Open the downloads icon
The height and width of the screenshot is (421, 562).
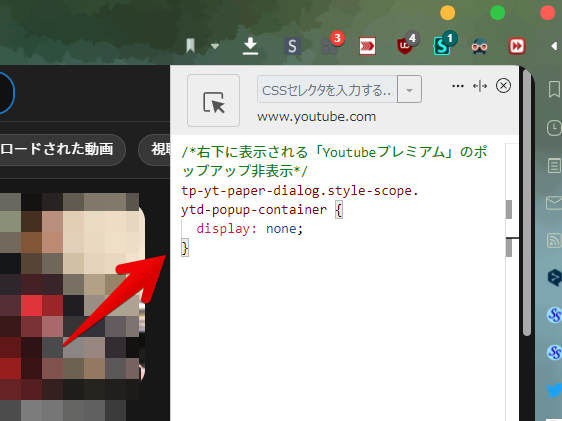coord(250,46)
